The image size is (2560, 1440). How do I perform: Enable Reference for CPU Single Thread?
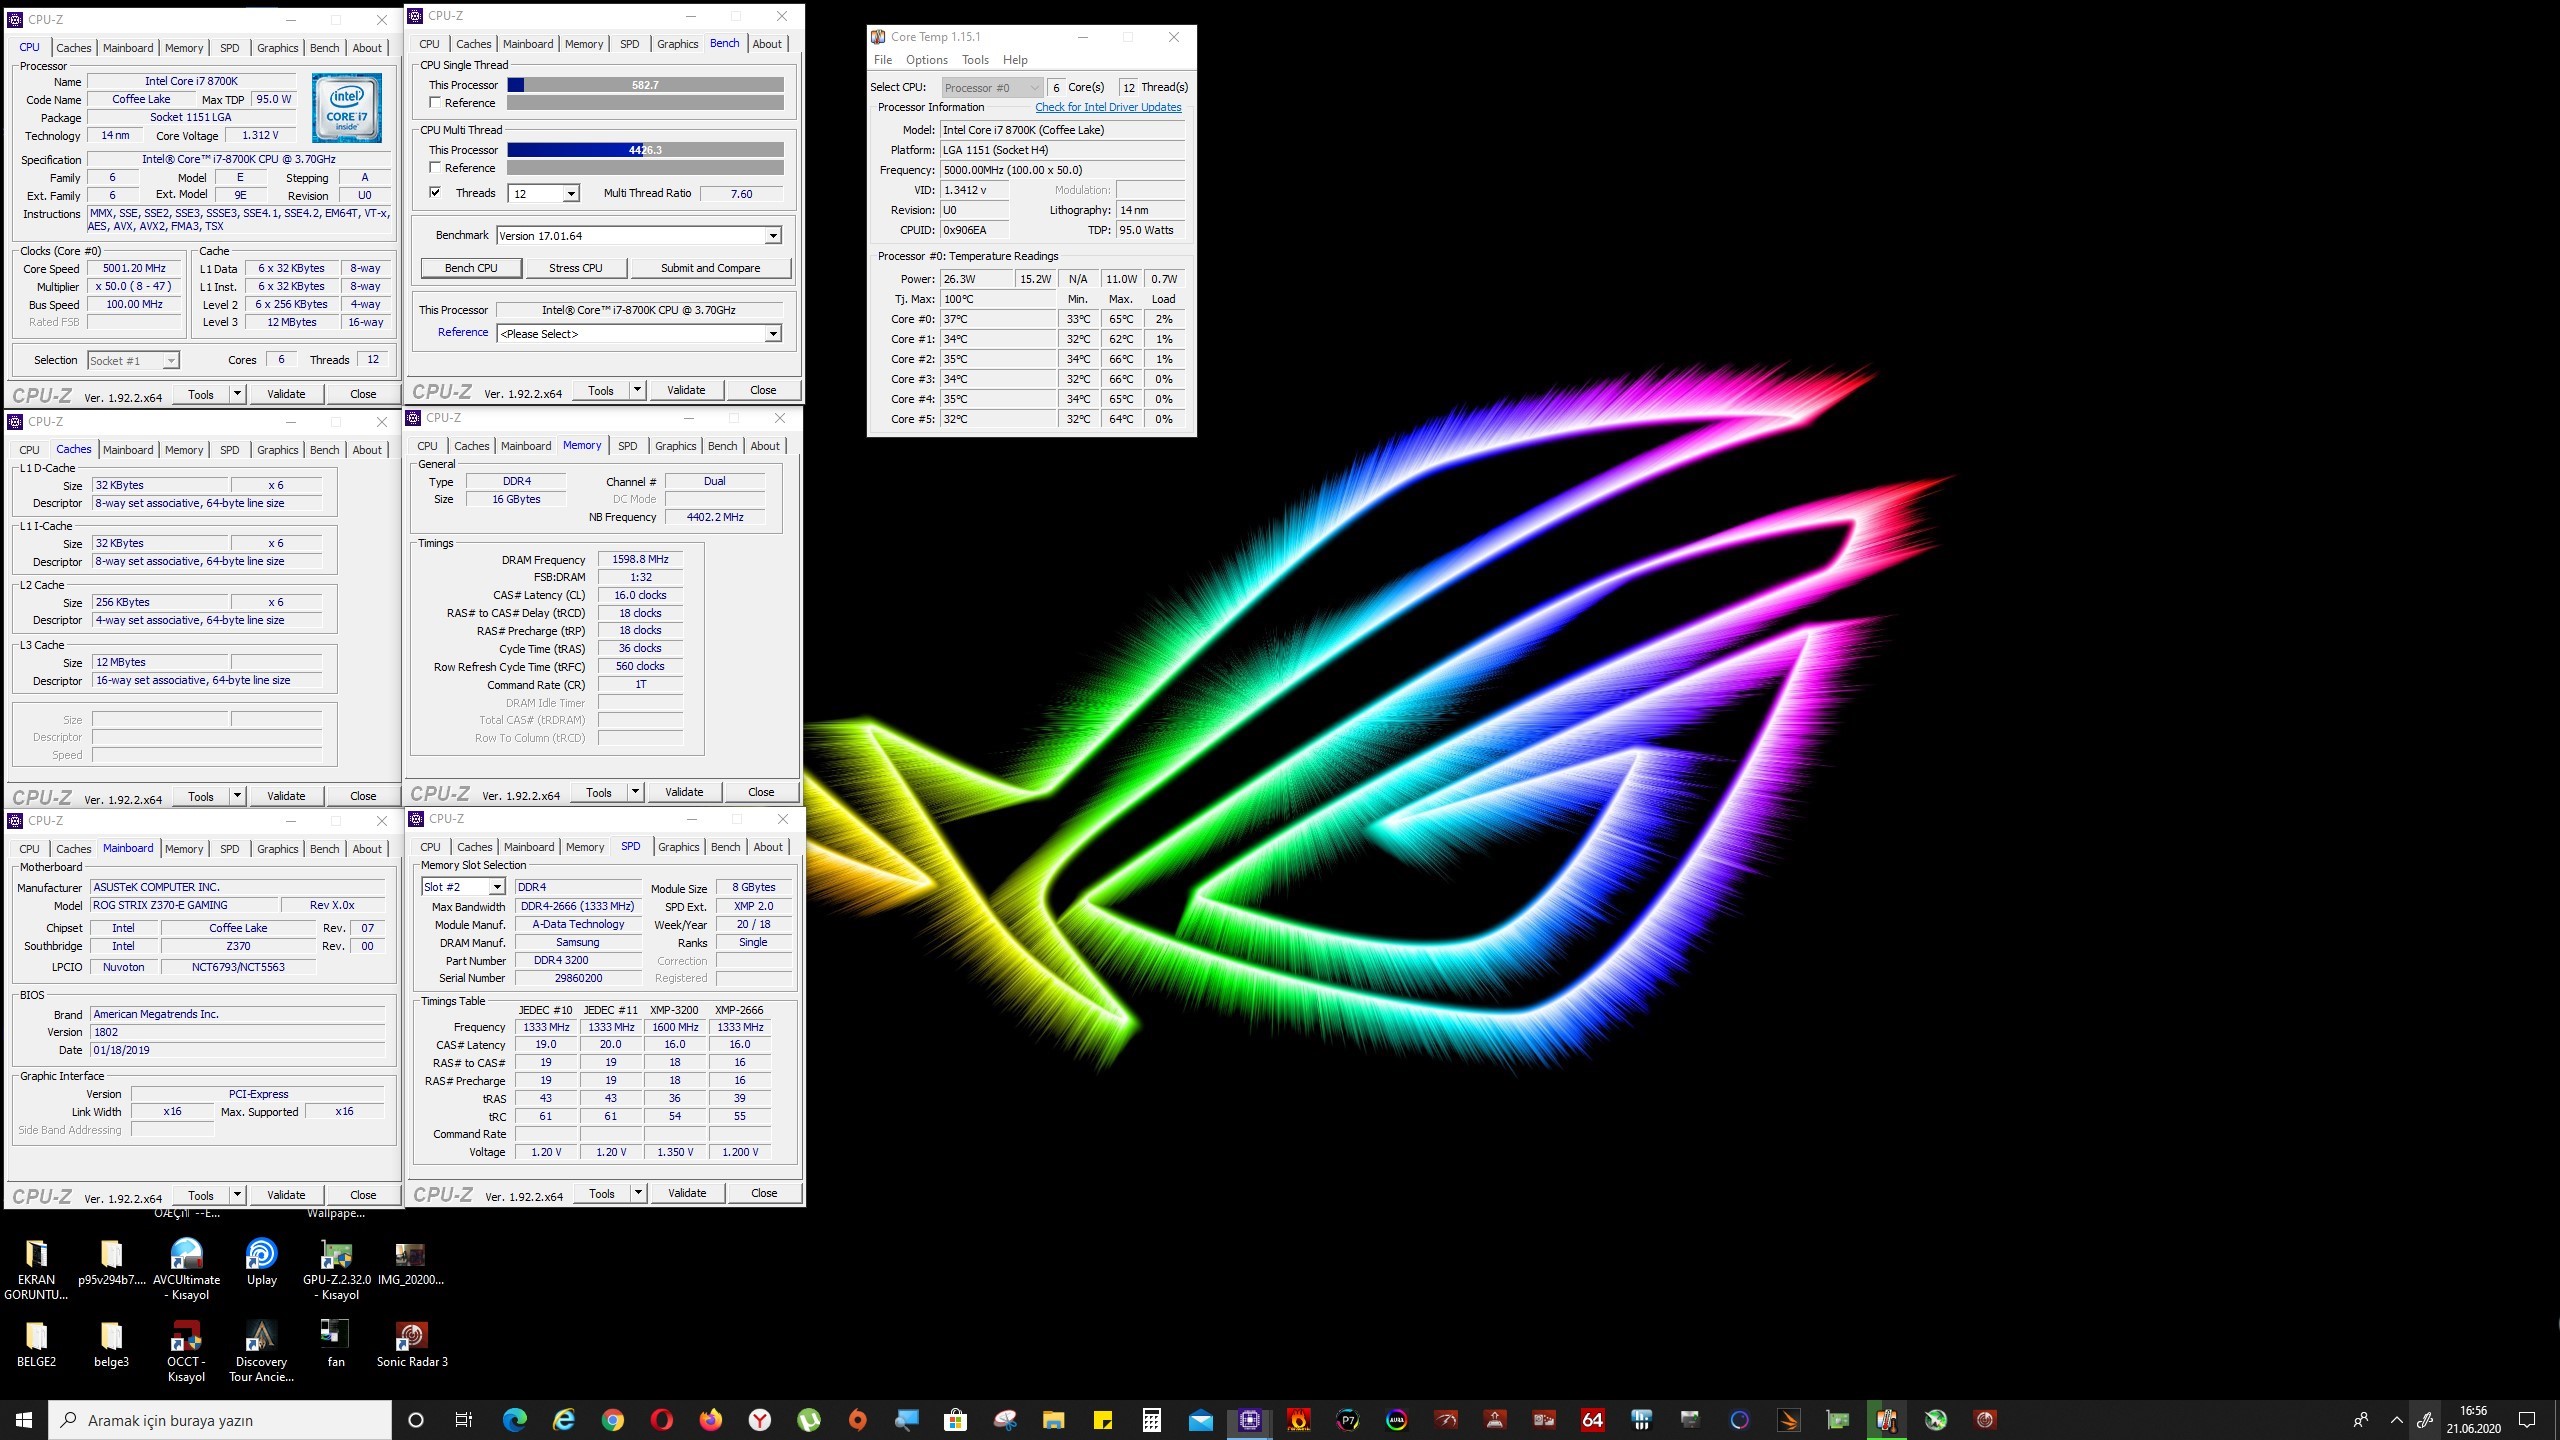[435, 103]
